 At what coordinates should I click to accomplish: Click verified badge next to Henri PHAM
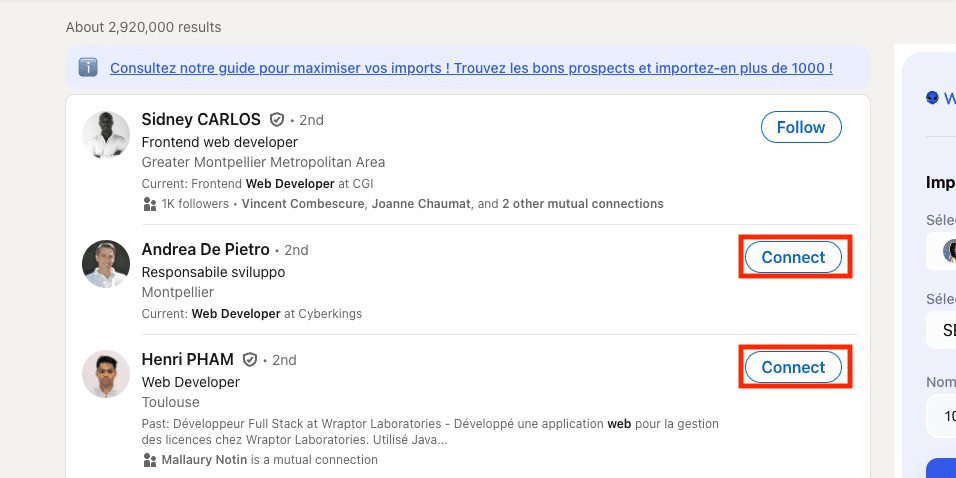coord(250,360)
